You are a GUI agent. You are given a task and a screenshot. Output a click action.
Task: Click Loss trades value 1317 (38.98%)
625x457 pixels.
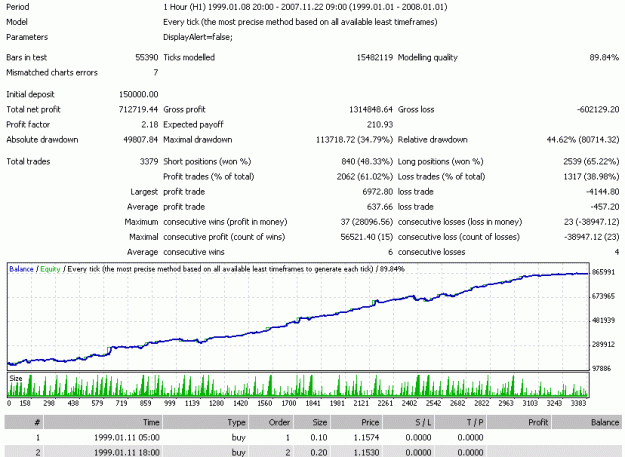point(591,177)
